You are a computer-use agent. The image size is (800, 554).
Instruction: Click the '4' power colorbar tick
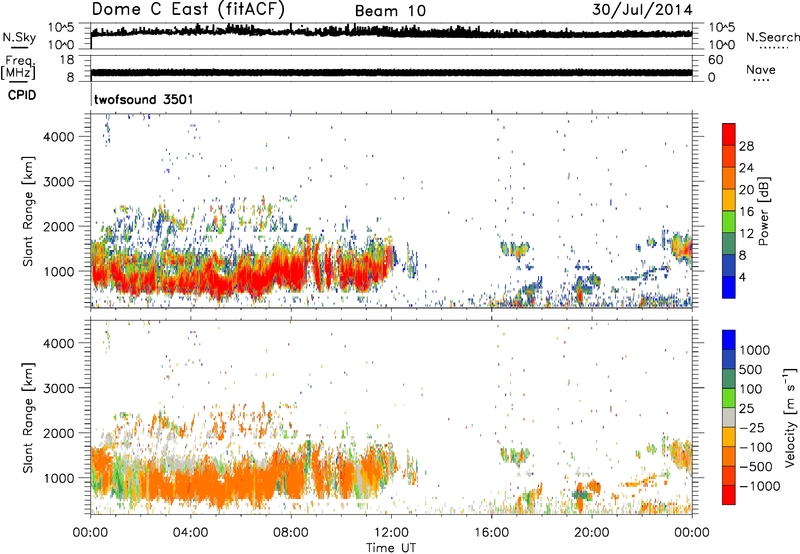point(742,277)
